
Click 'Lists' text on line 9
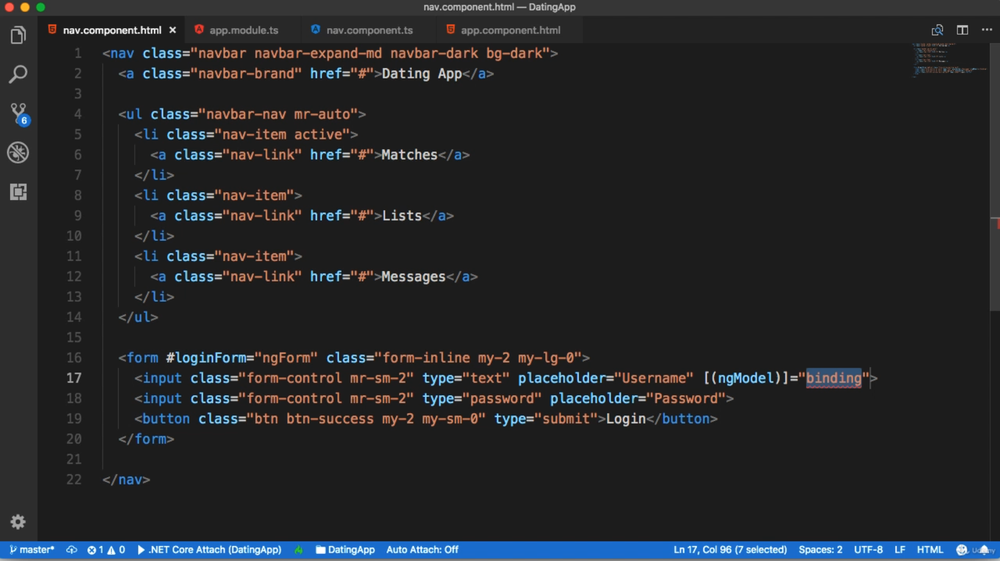[402, 215]
